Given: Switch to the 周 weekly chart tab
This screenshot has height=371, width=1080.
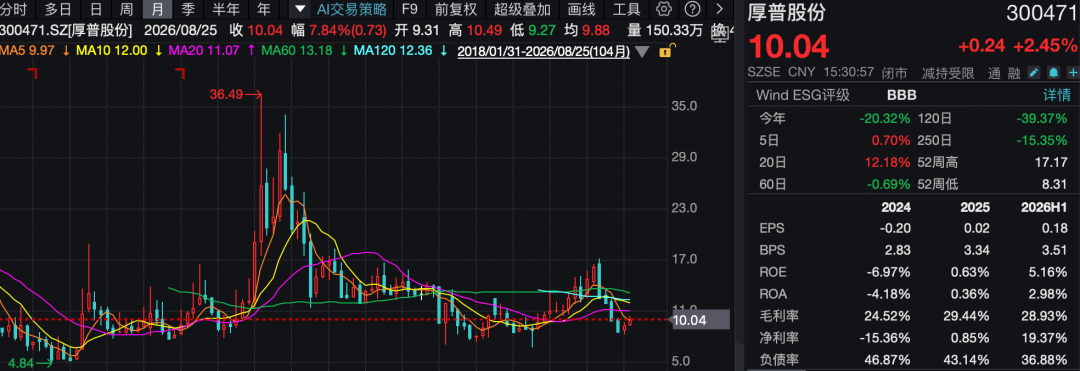Looking at the screenshot, I should coord(126,10).
